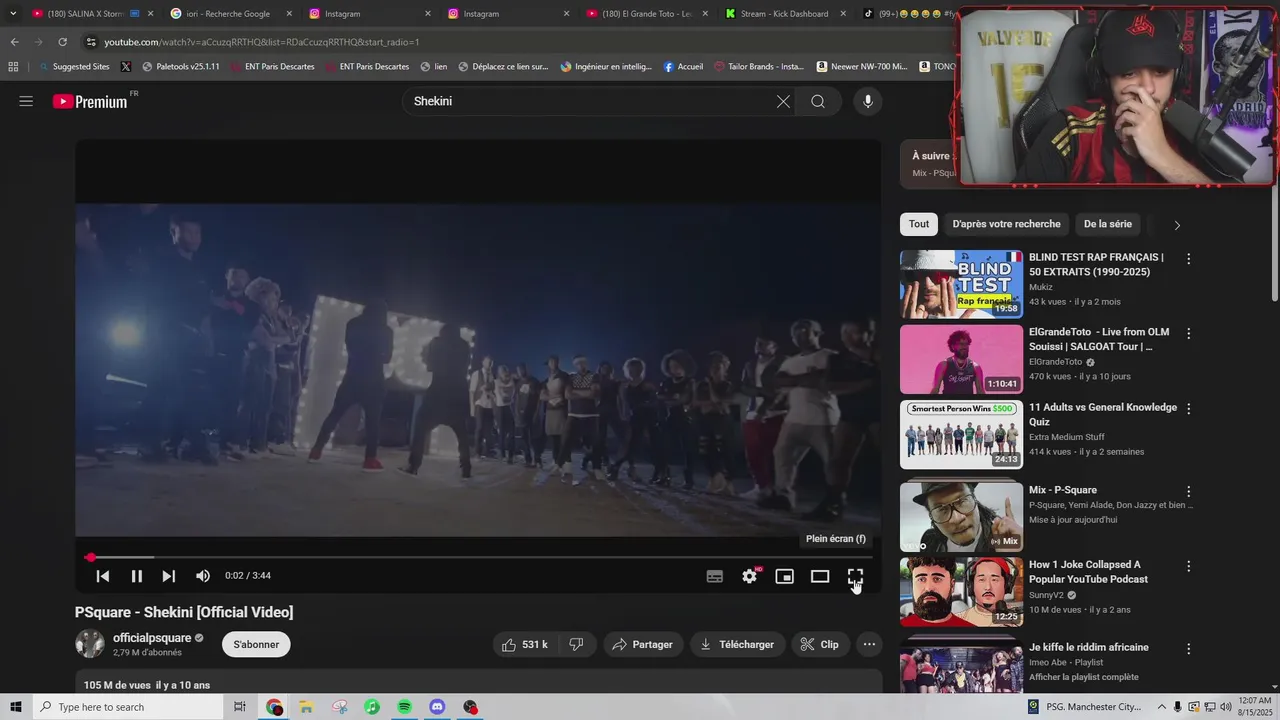Show more filter chips with arrow
The image size is (1280, 720).
(x=1177, y=225)
